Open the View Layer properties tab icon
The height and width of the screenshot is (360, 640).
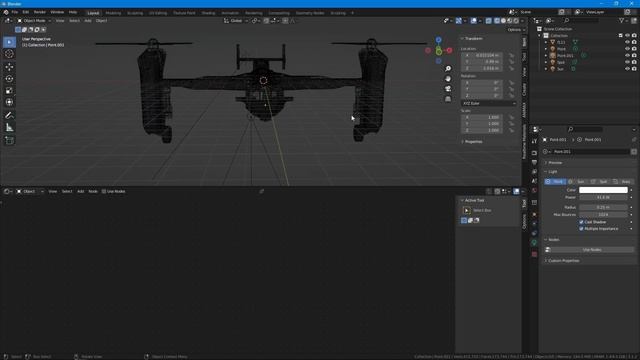coord(534,172)
